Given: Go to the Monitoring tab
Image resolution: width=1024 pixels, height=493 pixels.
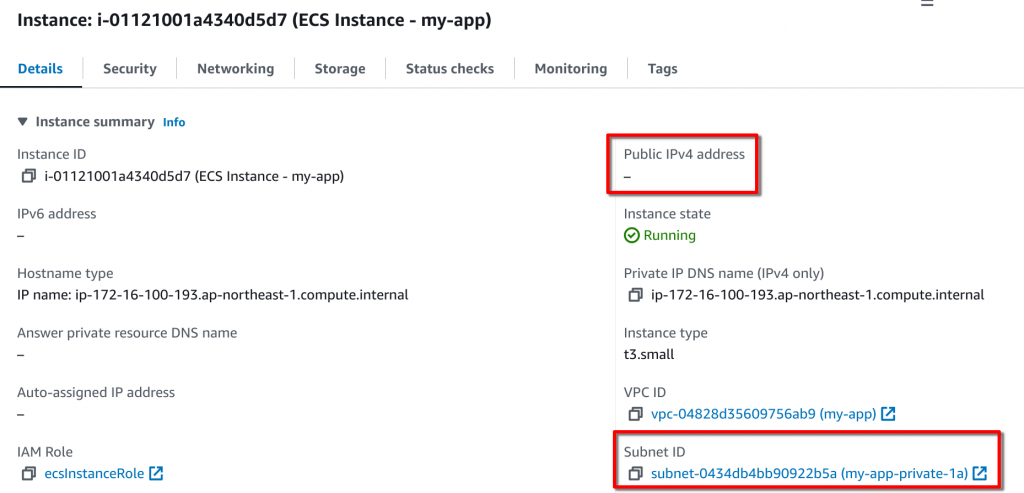Looking at the screenshot, I should pos(570,69).
